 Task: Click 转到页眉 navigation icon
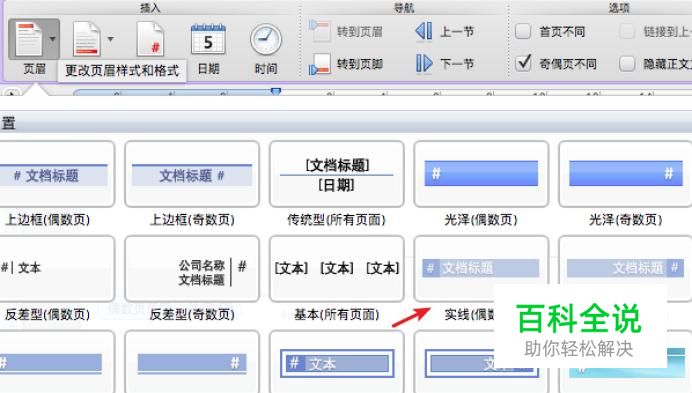[320, 30]
